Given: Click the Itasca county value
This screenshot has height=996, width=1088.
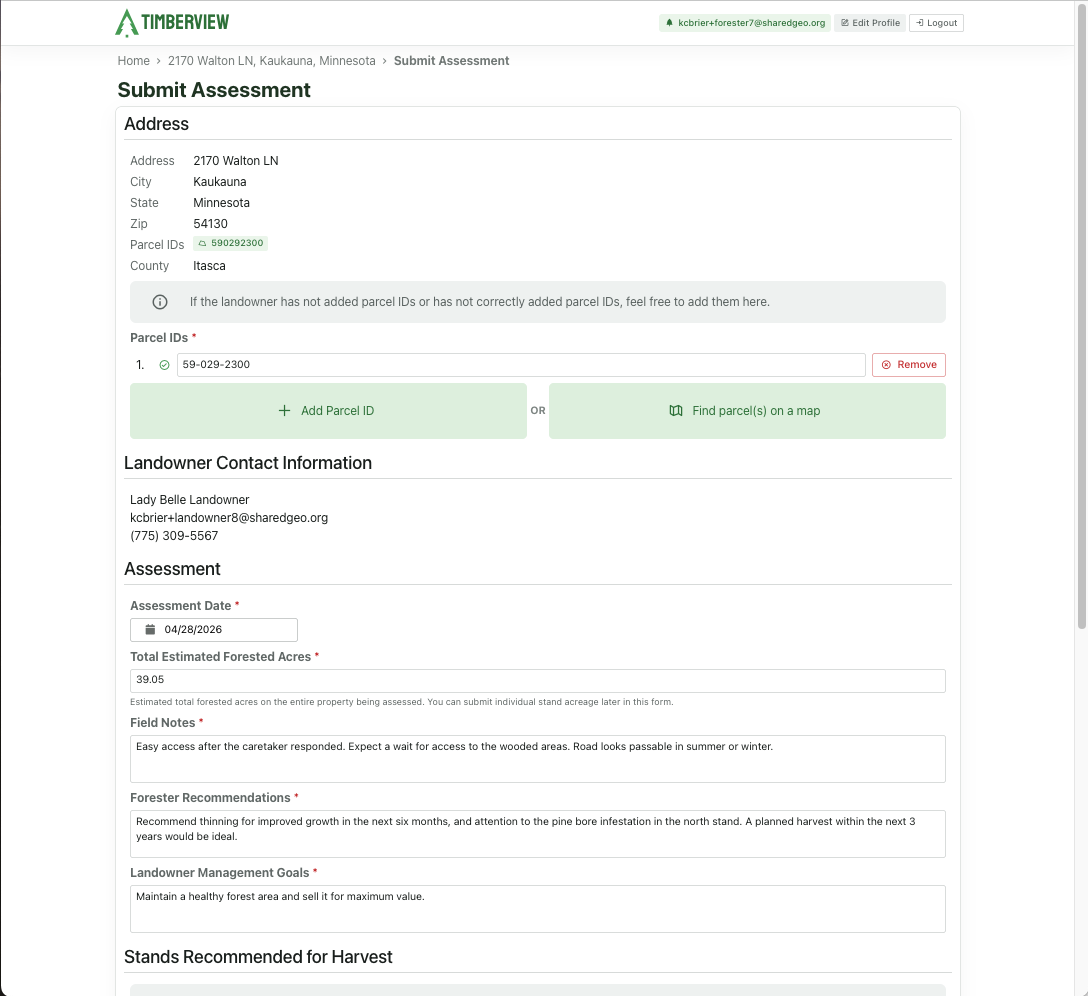Looking at the screenshot, I should click(210, 266).
